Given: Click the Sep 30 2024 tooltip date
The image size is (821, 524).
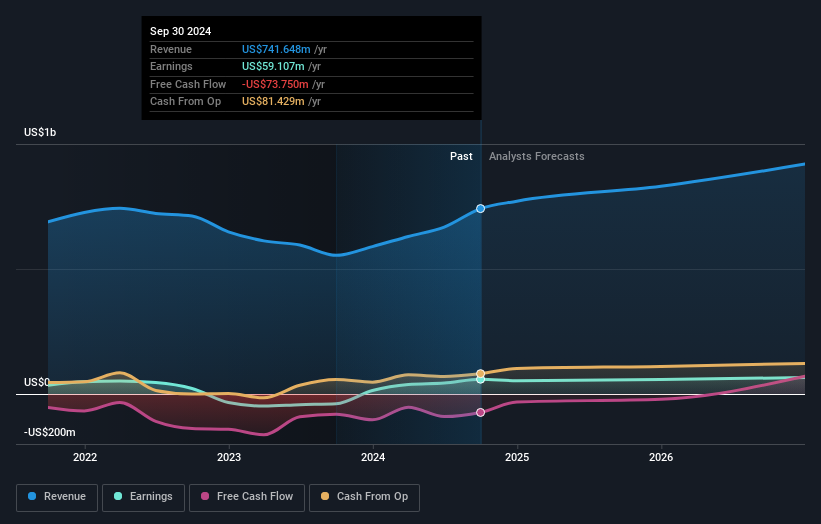Looking at the screenshot, I should [181, 31].
